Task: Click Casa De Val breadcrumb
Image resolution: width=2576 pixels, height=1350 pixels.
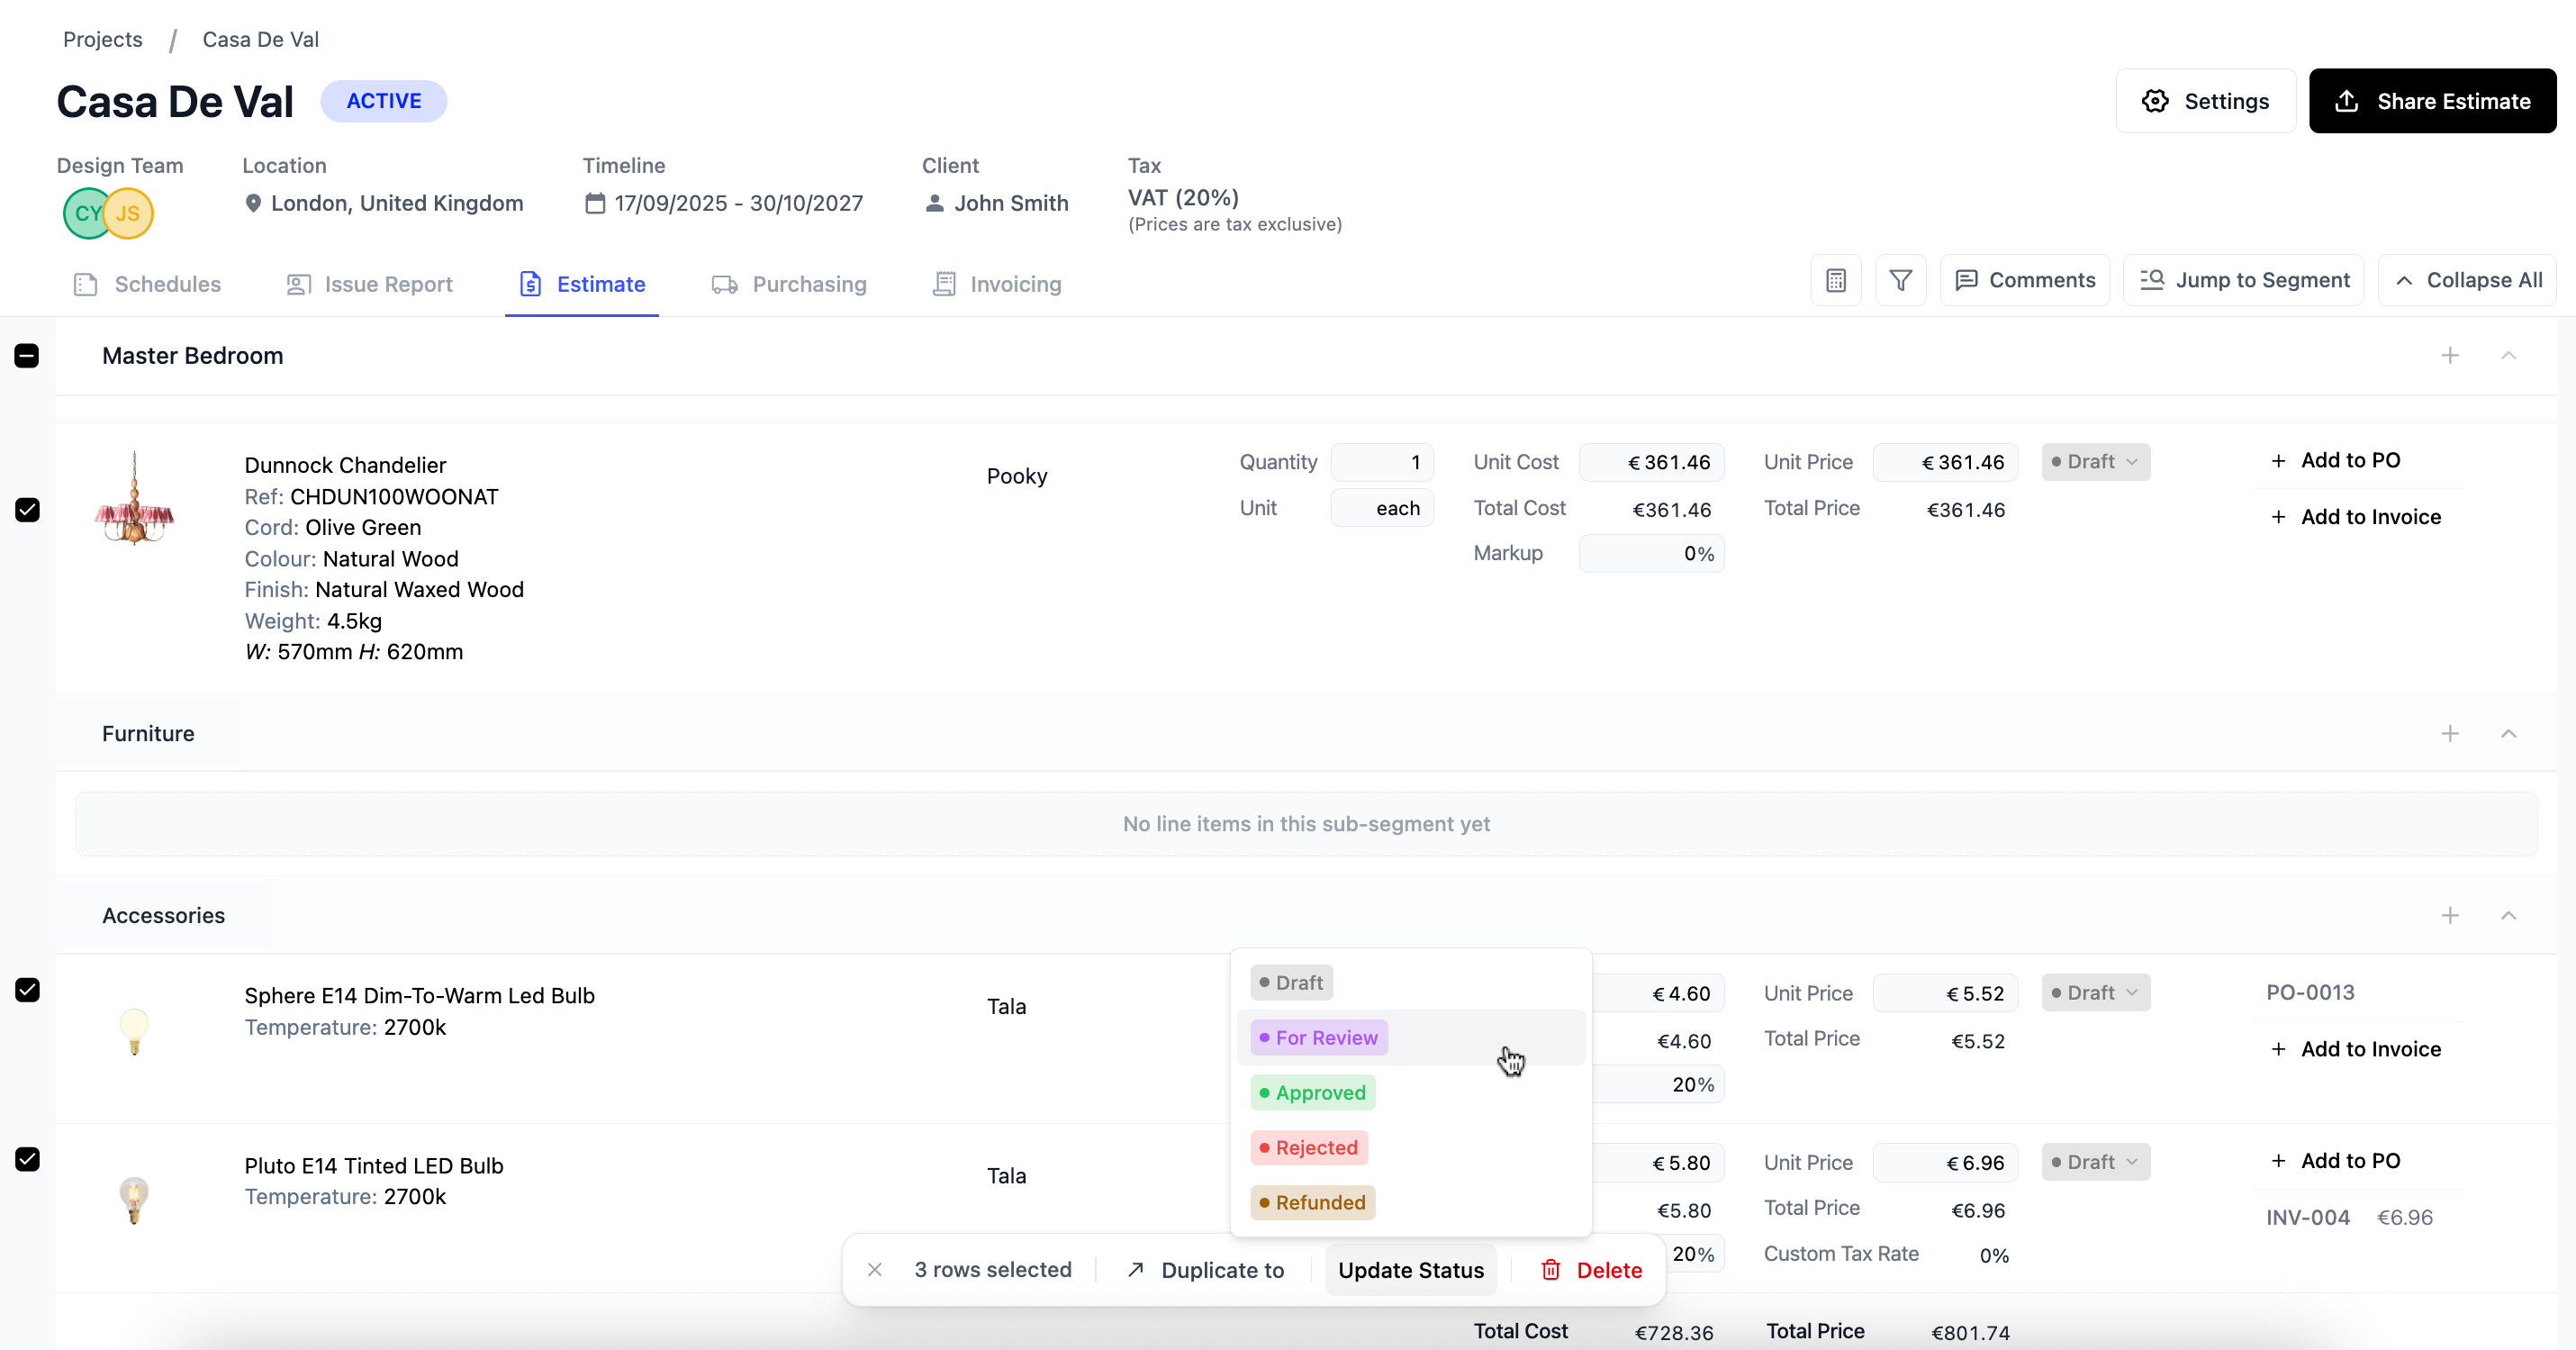Action: click(261, 39)
